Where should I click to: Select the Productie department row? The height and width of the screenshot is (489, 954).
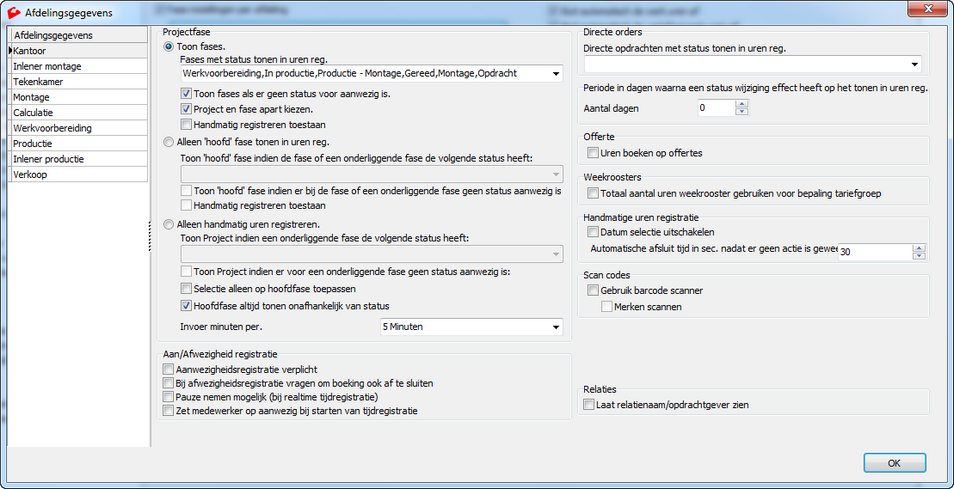(79, 144)
